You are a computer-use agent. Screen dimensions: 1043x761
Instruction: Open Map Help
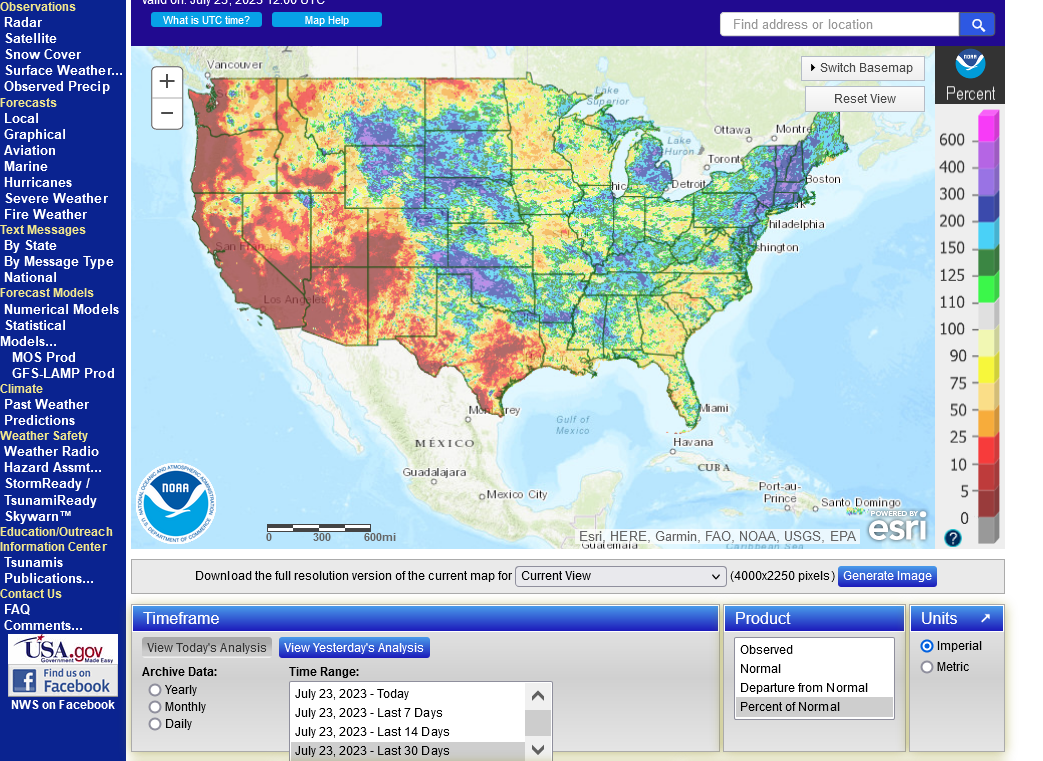pos(327,20)
